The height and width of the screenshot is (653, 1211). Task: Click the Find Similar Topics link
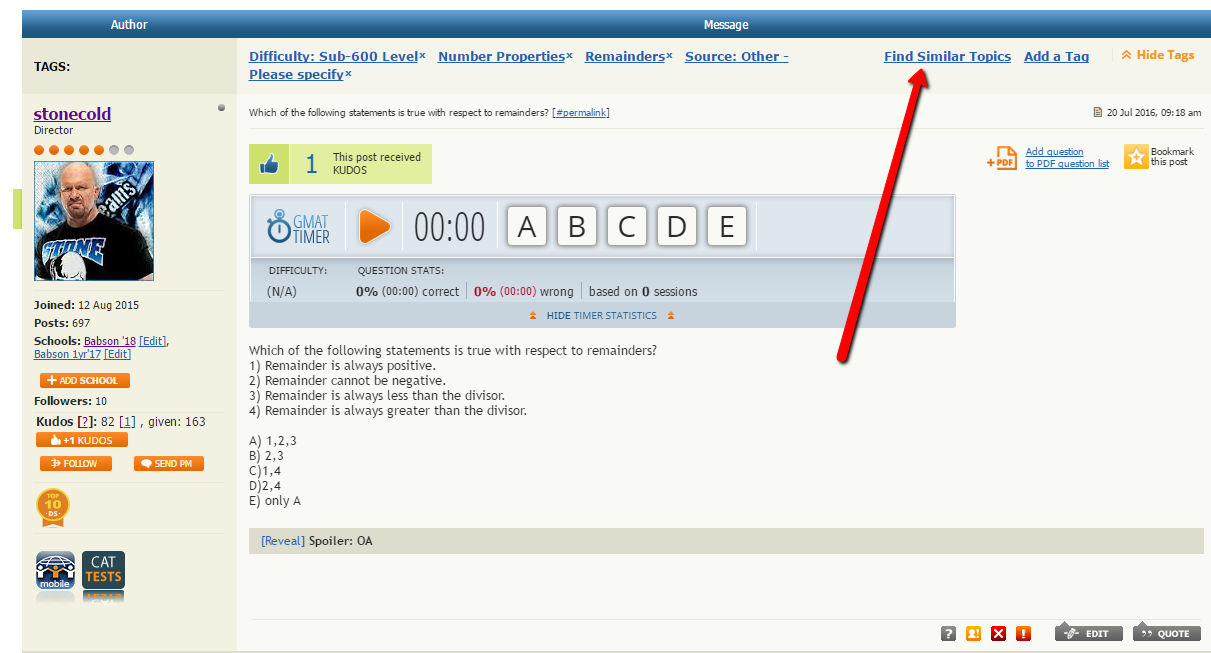point(947,57)
